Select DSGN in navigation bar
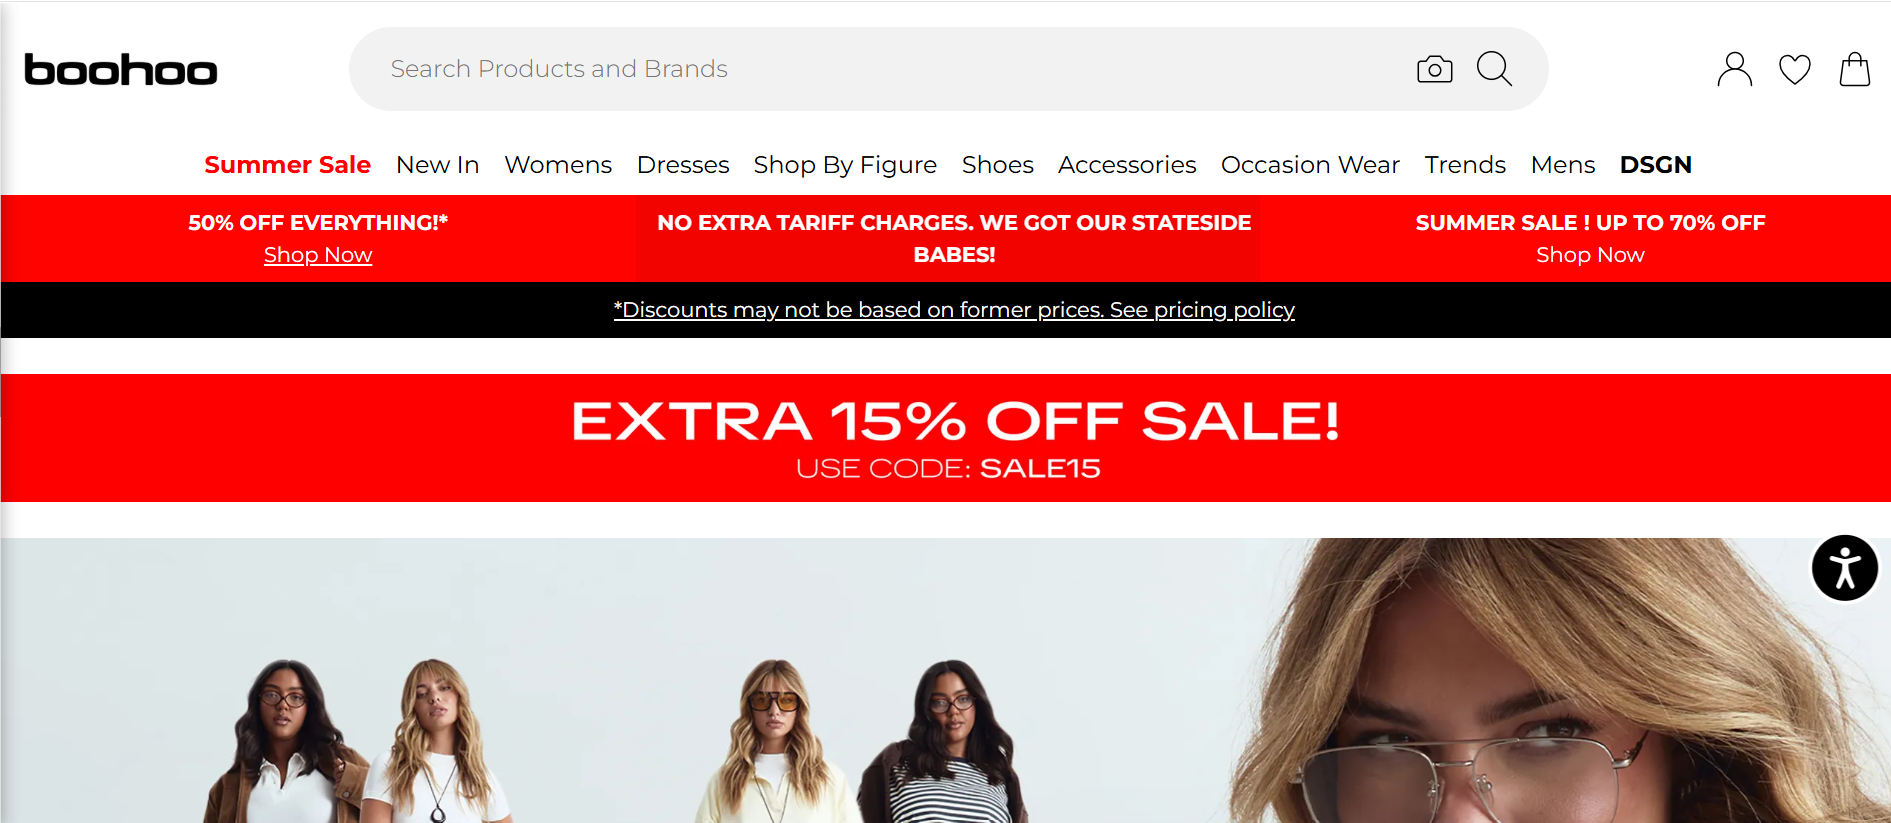The width and height of the screenshot is (1891, 823). pyautogui.click(x=1655, y=164)
